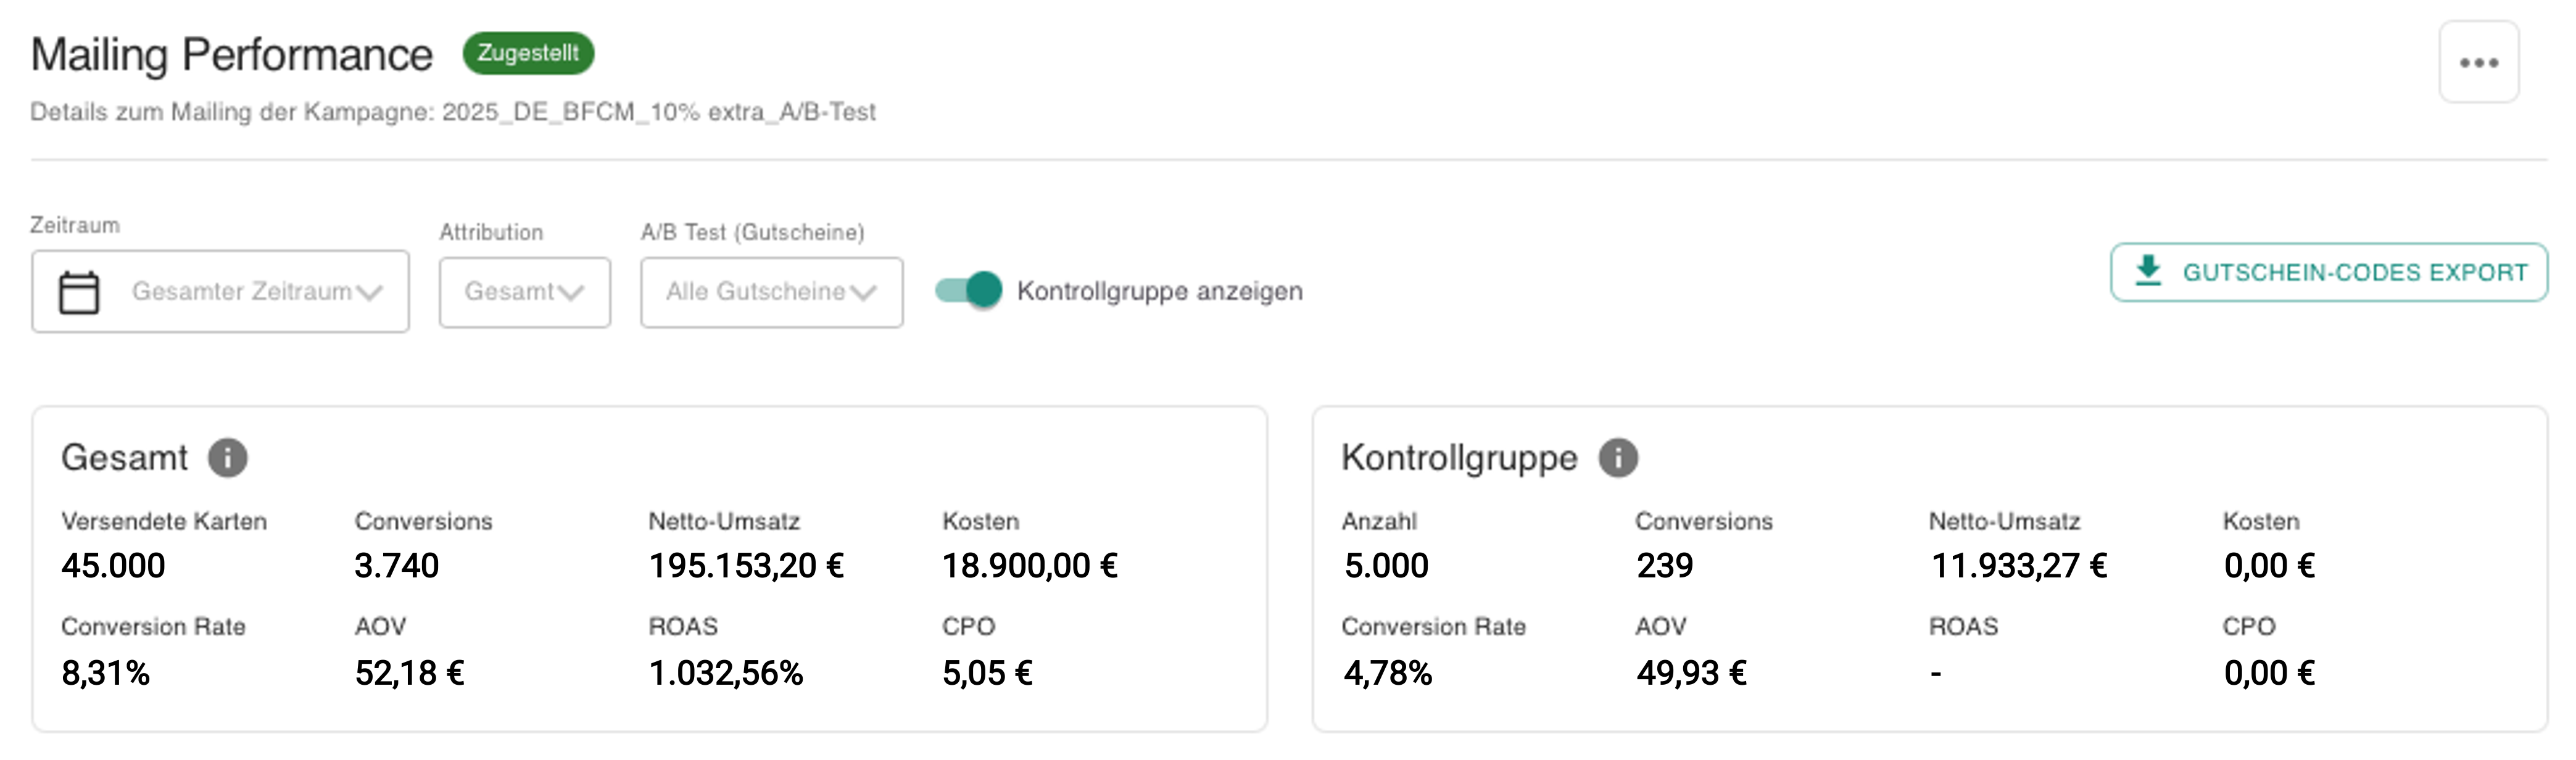
Task: Click the Gesamt info icon
Action: [227, 458]
